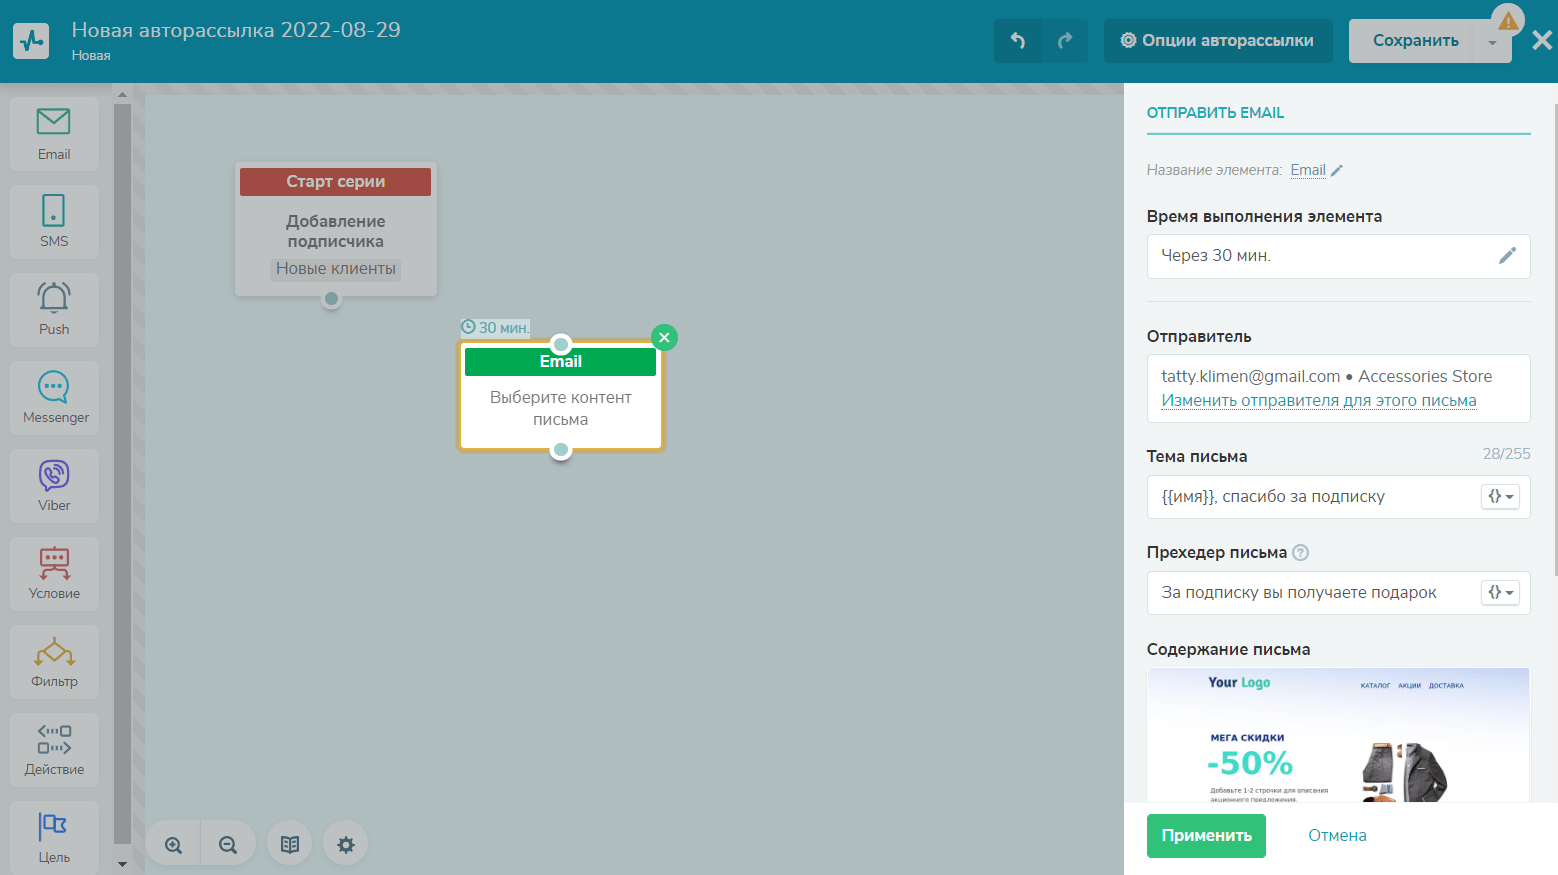Image resolution: width=1558 pixels, height=875 pixels.
Task: Edit the element name pencil icon
Action: (1337, 171)
